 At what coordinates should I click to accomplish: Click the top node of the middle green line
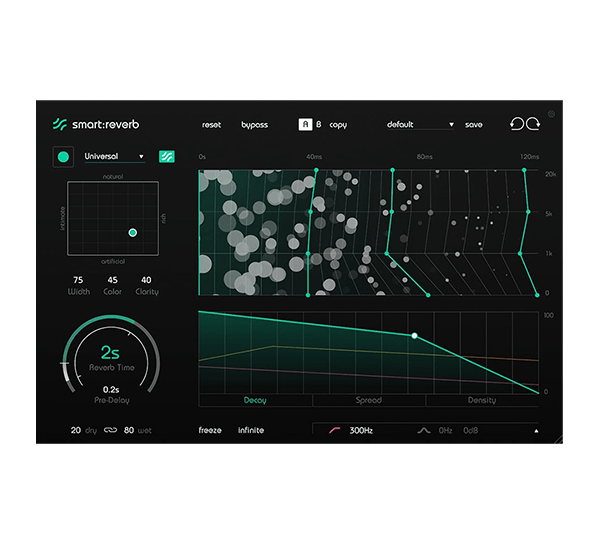(x=392, y=170)
